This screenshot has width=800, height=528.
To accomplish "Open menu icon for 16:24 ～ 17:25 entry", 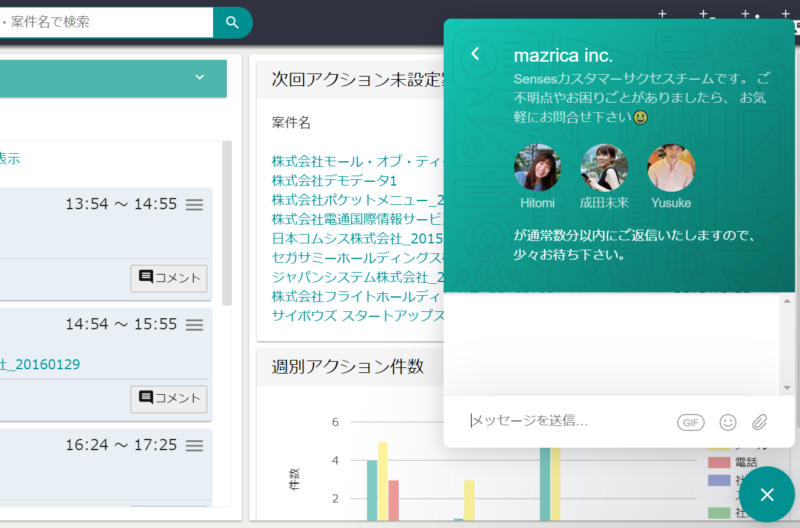I will point(194,445).
